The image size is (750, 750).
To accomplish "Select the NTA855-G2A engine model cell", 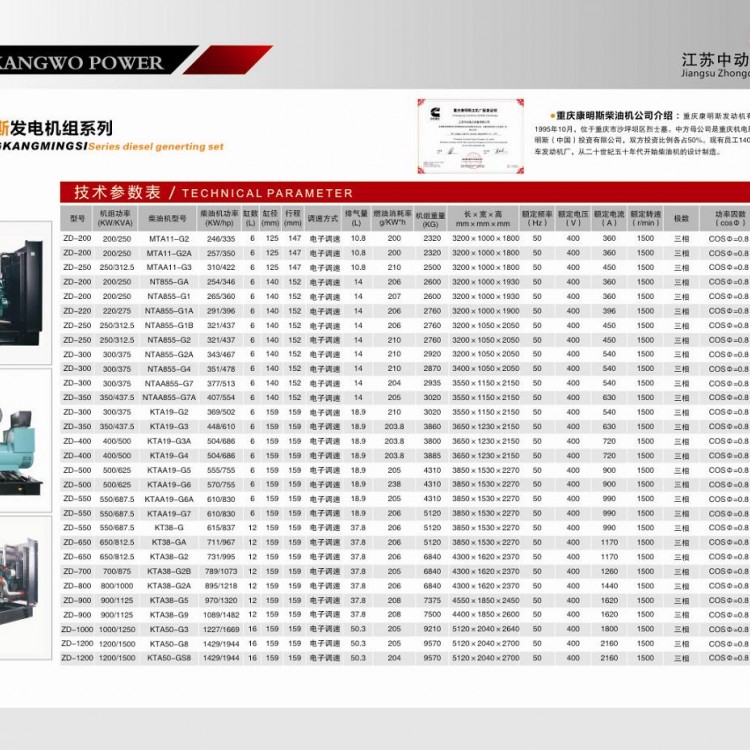I will (x=169, y=354).
